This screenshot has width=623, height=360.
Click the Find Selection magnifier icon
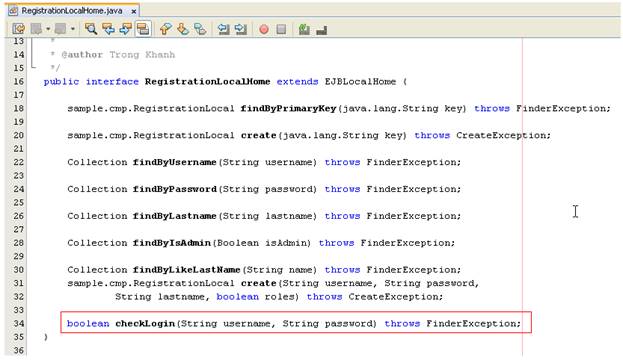click(91, 29)
